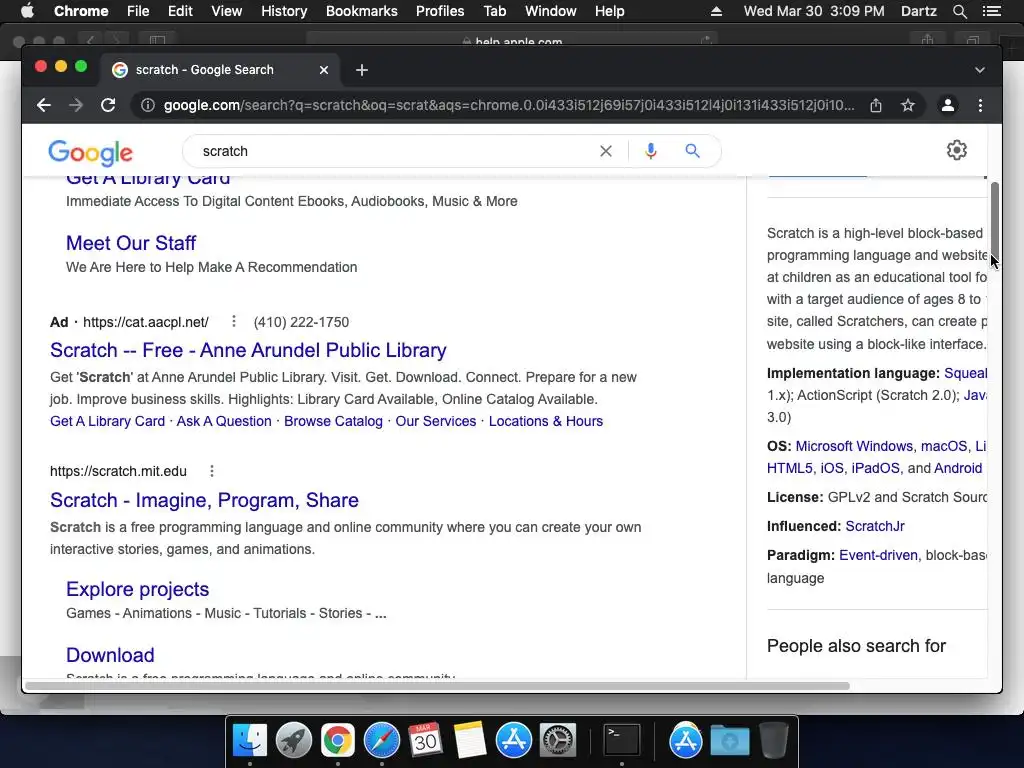Open Ask A Question sitelink
Screen dimensions: 1024x768
[x=224, y=421]
